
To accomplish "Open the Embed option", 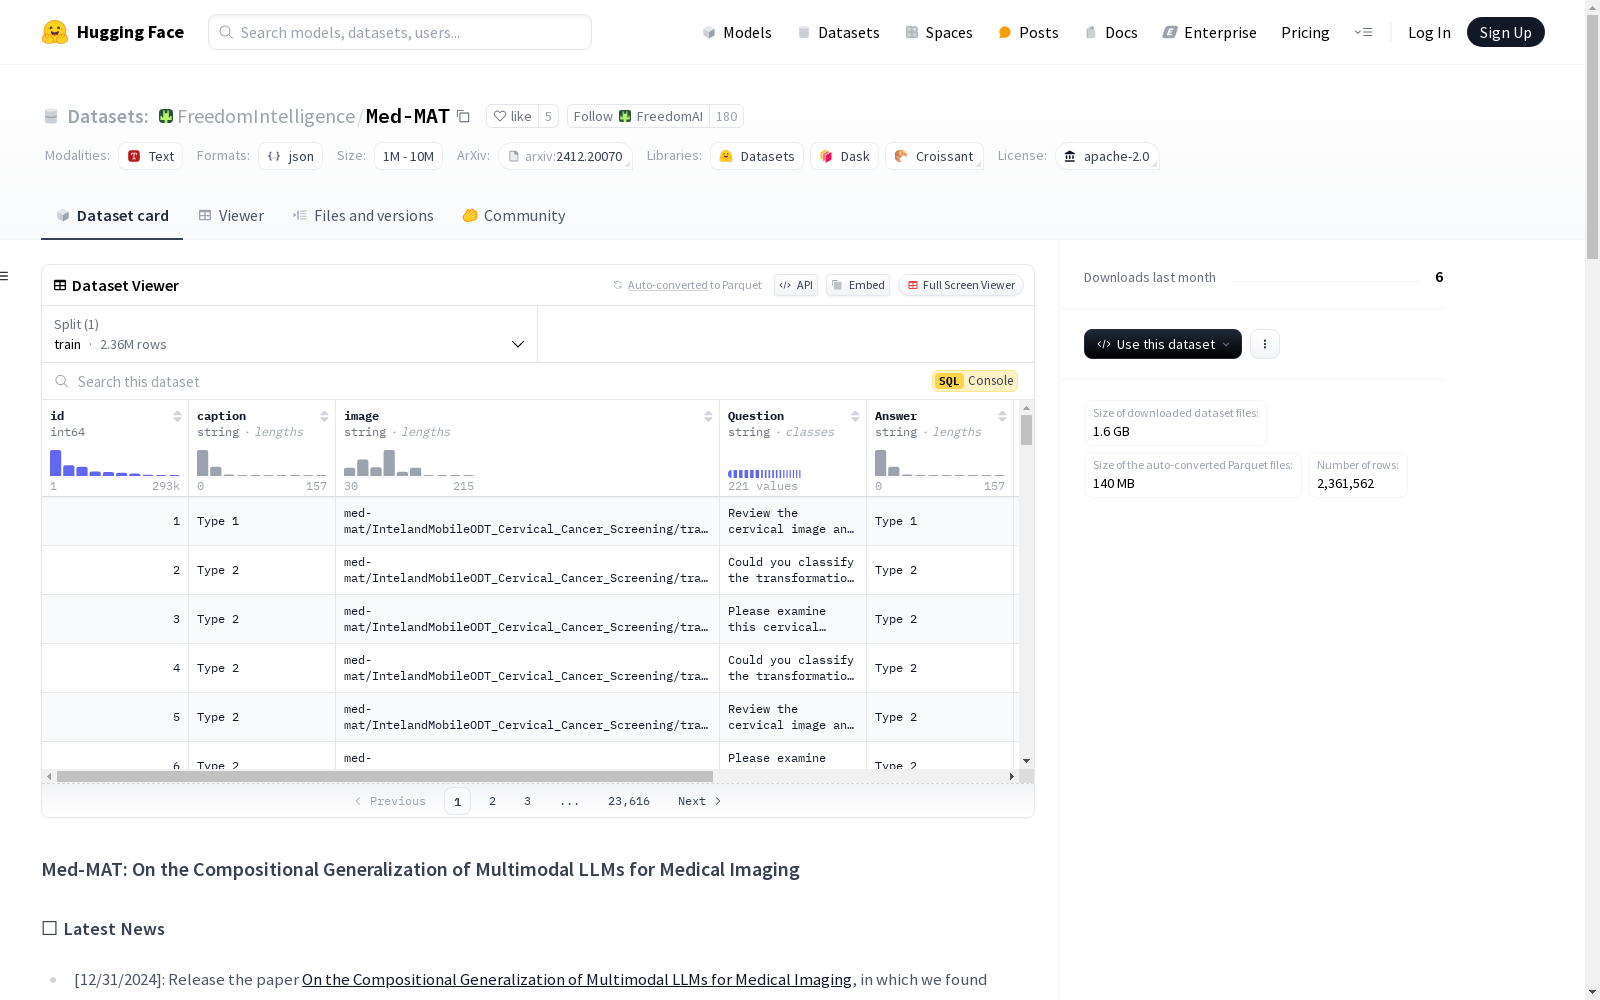I will pyautogui.click(x=858, y=285).
